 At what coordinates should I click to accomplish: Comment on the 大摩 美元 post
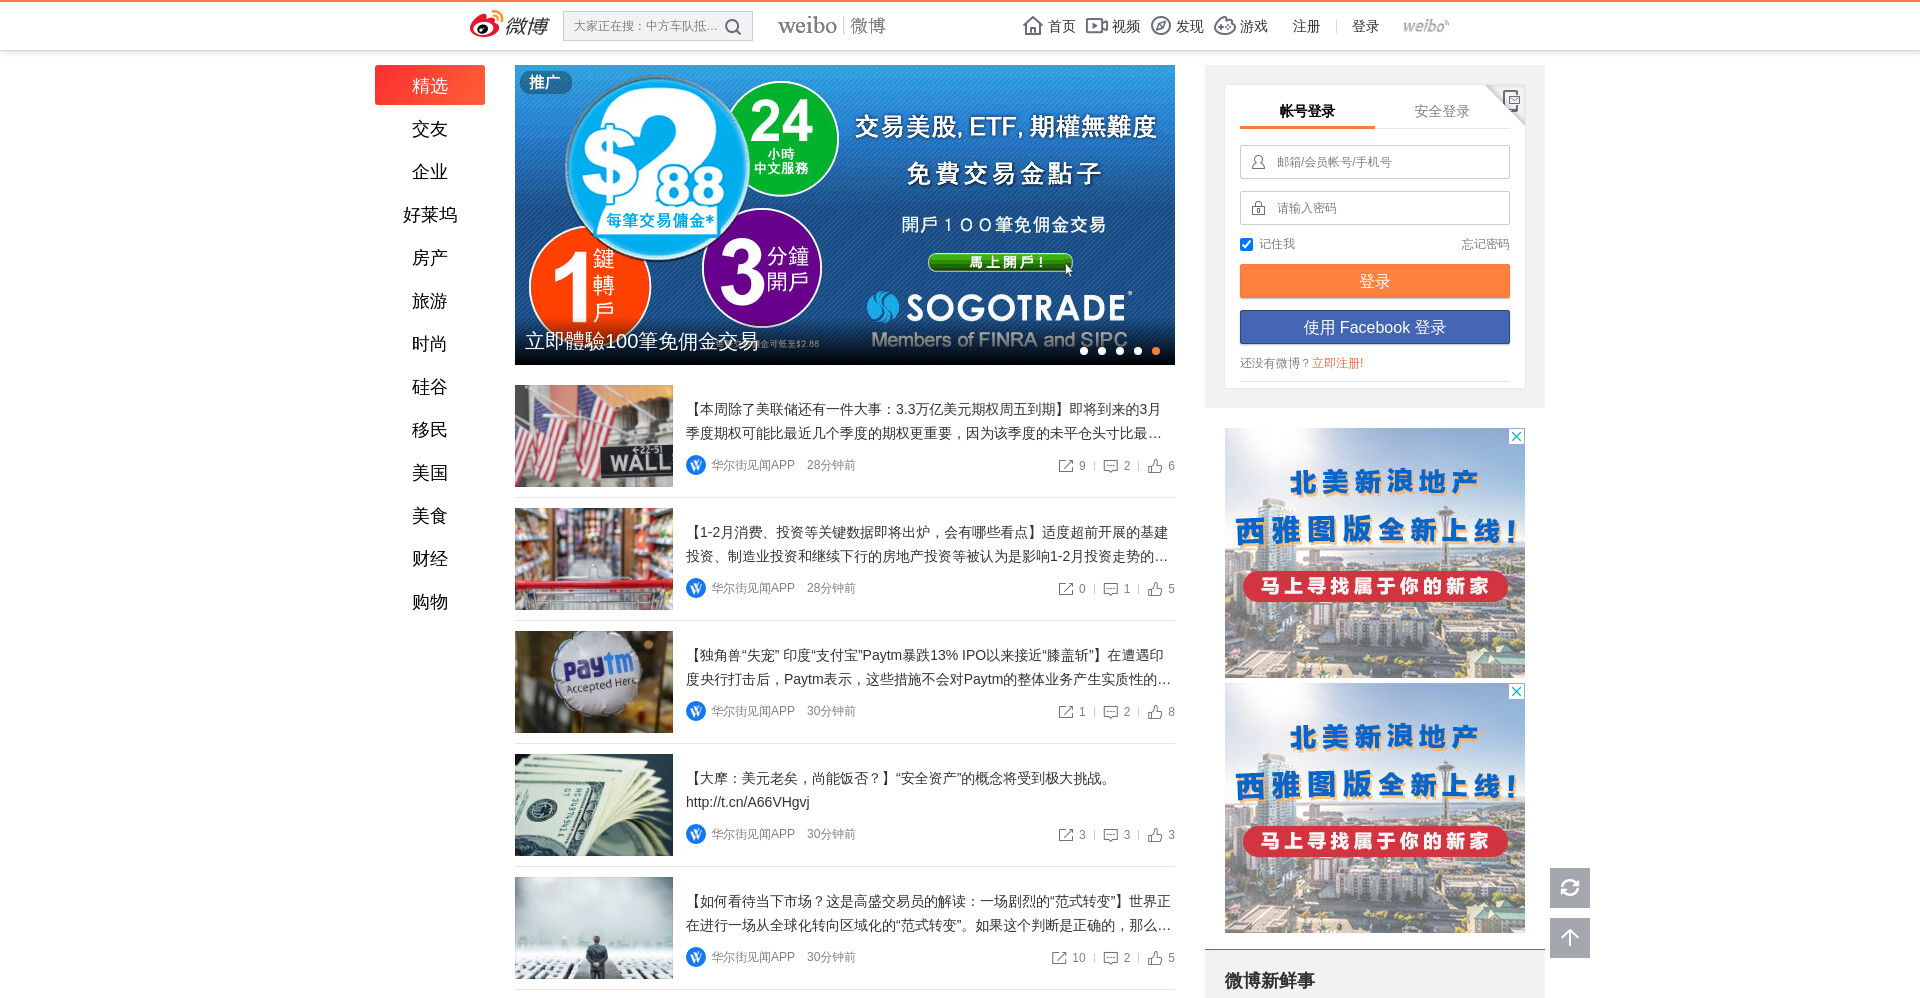(x=1117, y=835)
